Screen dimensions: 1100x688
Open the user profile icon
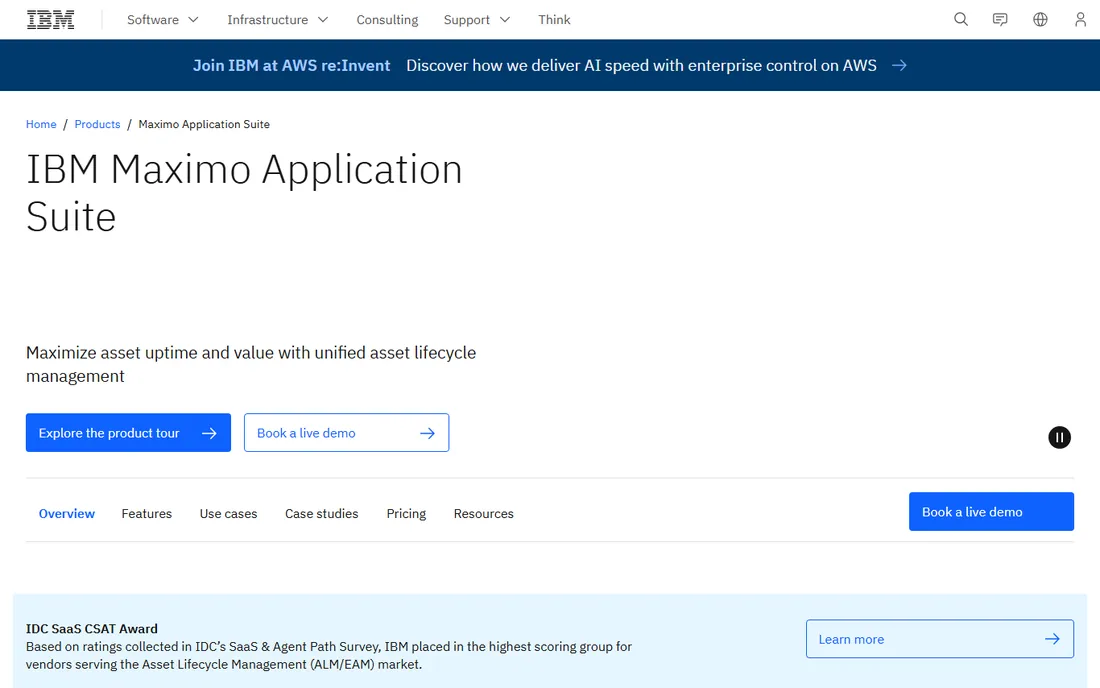click(x=1080, y=20)
